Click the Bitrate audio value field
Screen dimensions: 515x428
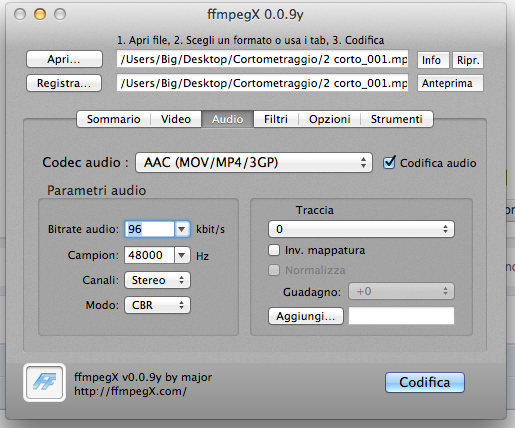(x=150, y=229)
